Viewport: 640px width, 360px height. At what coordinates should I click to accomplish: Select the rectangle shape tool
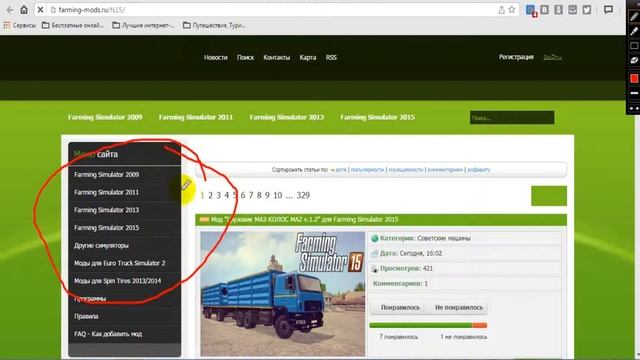[x=634, y=46]
